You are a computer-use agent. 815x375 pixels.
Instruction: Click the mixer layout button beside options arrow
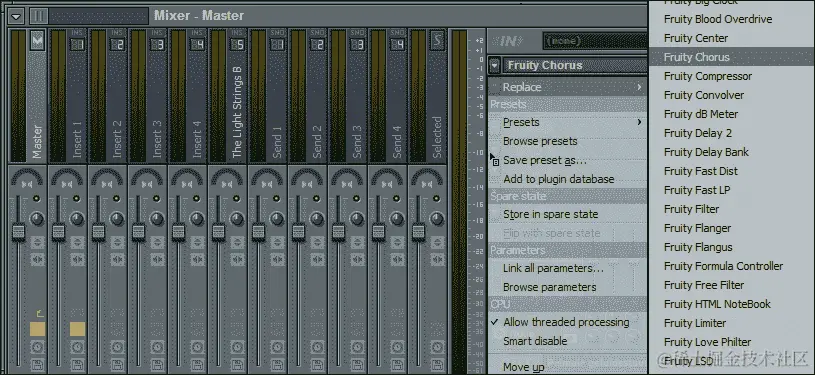(38, 16)
